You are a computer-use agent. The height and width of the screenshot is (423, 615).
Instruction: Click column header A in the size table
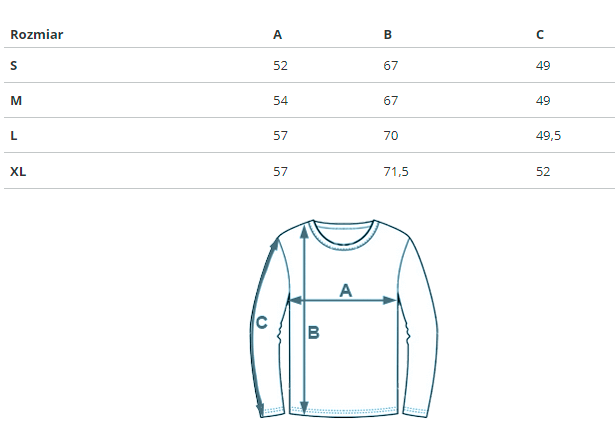pyautogui.click(x=277, y=35)
